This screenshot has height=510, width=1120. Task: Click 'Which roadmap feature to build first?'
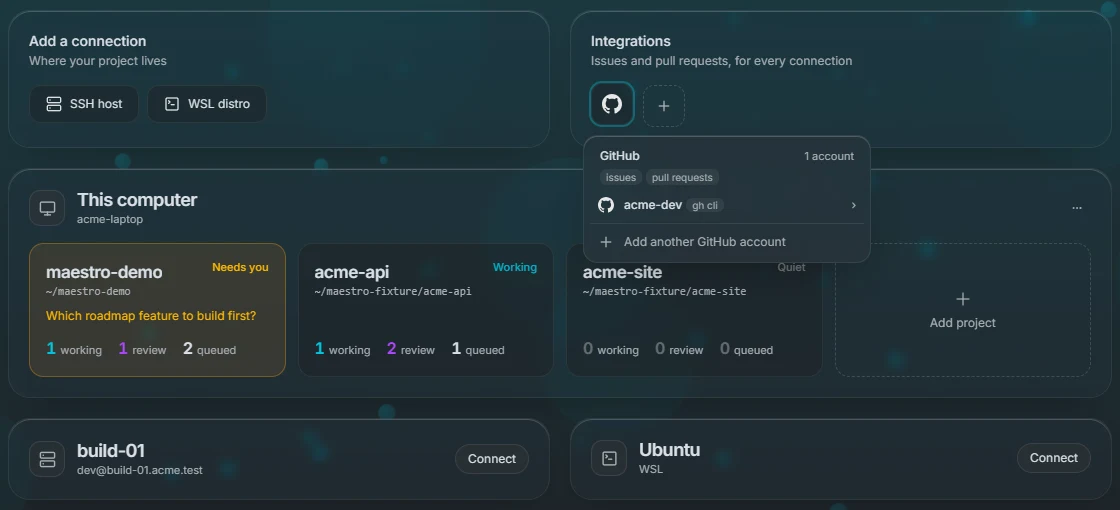pos(151,316)
